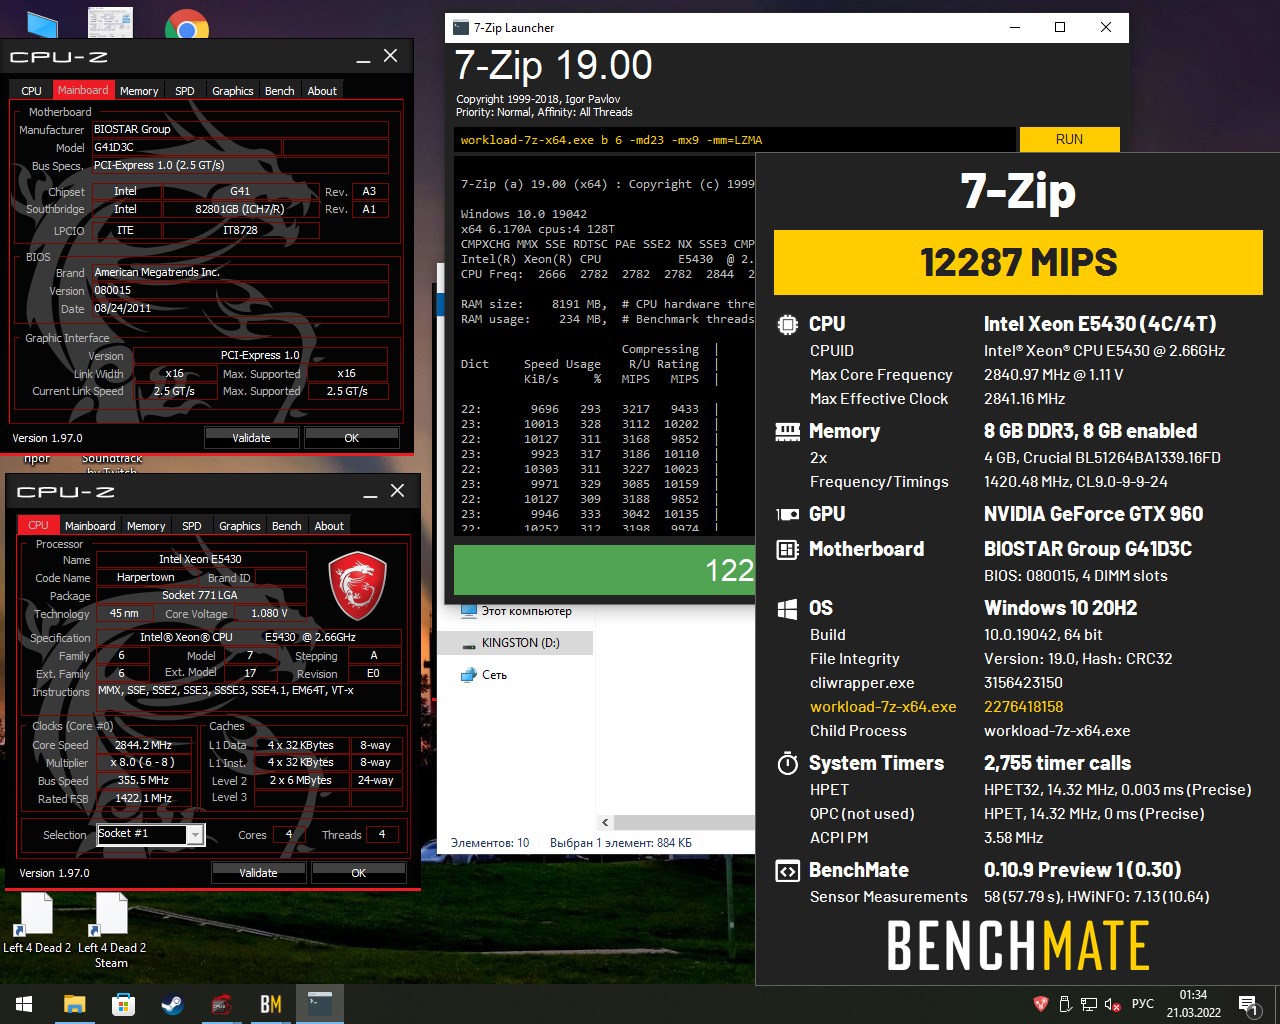The height and width of the screenshot is (1024, 1280).
Task: Click the yellow workload-7z-x64.exe label in BenchMate
Action: [x=883, y=706]
